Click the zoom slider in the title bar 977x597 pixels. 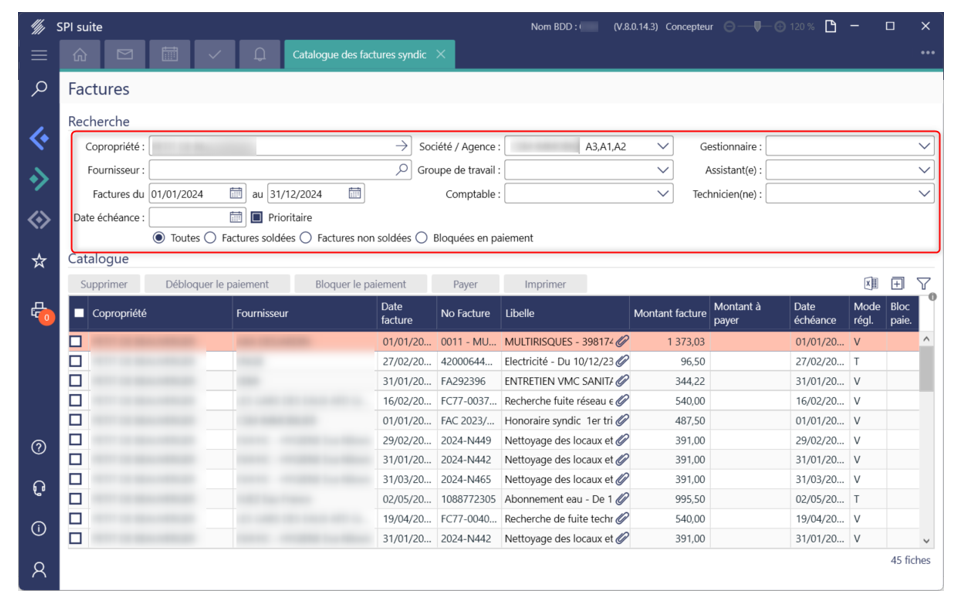[x=758, y=26]
